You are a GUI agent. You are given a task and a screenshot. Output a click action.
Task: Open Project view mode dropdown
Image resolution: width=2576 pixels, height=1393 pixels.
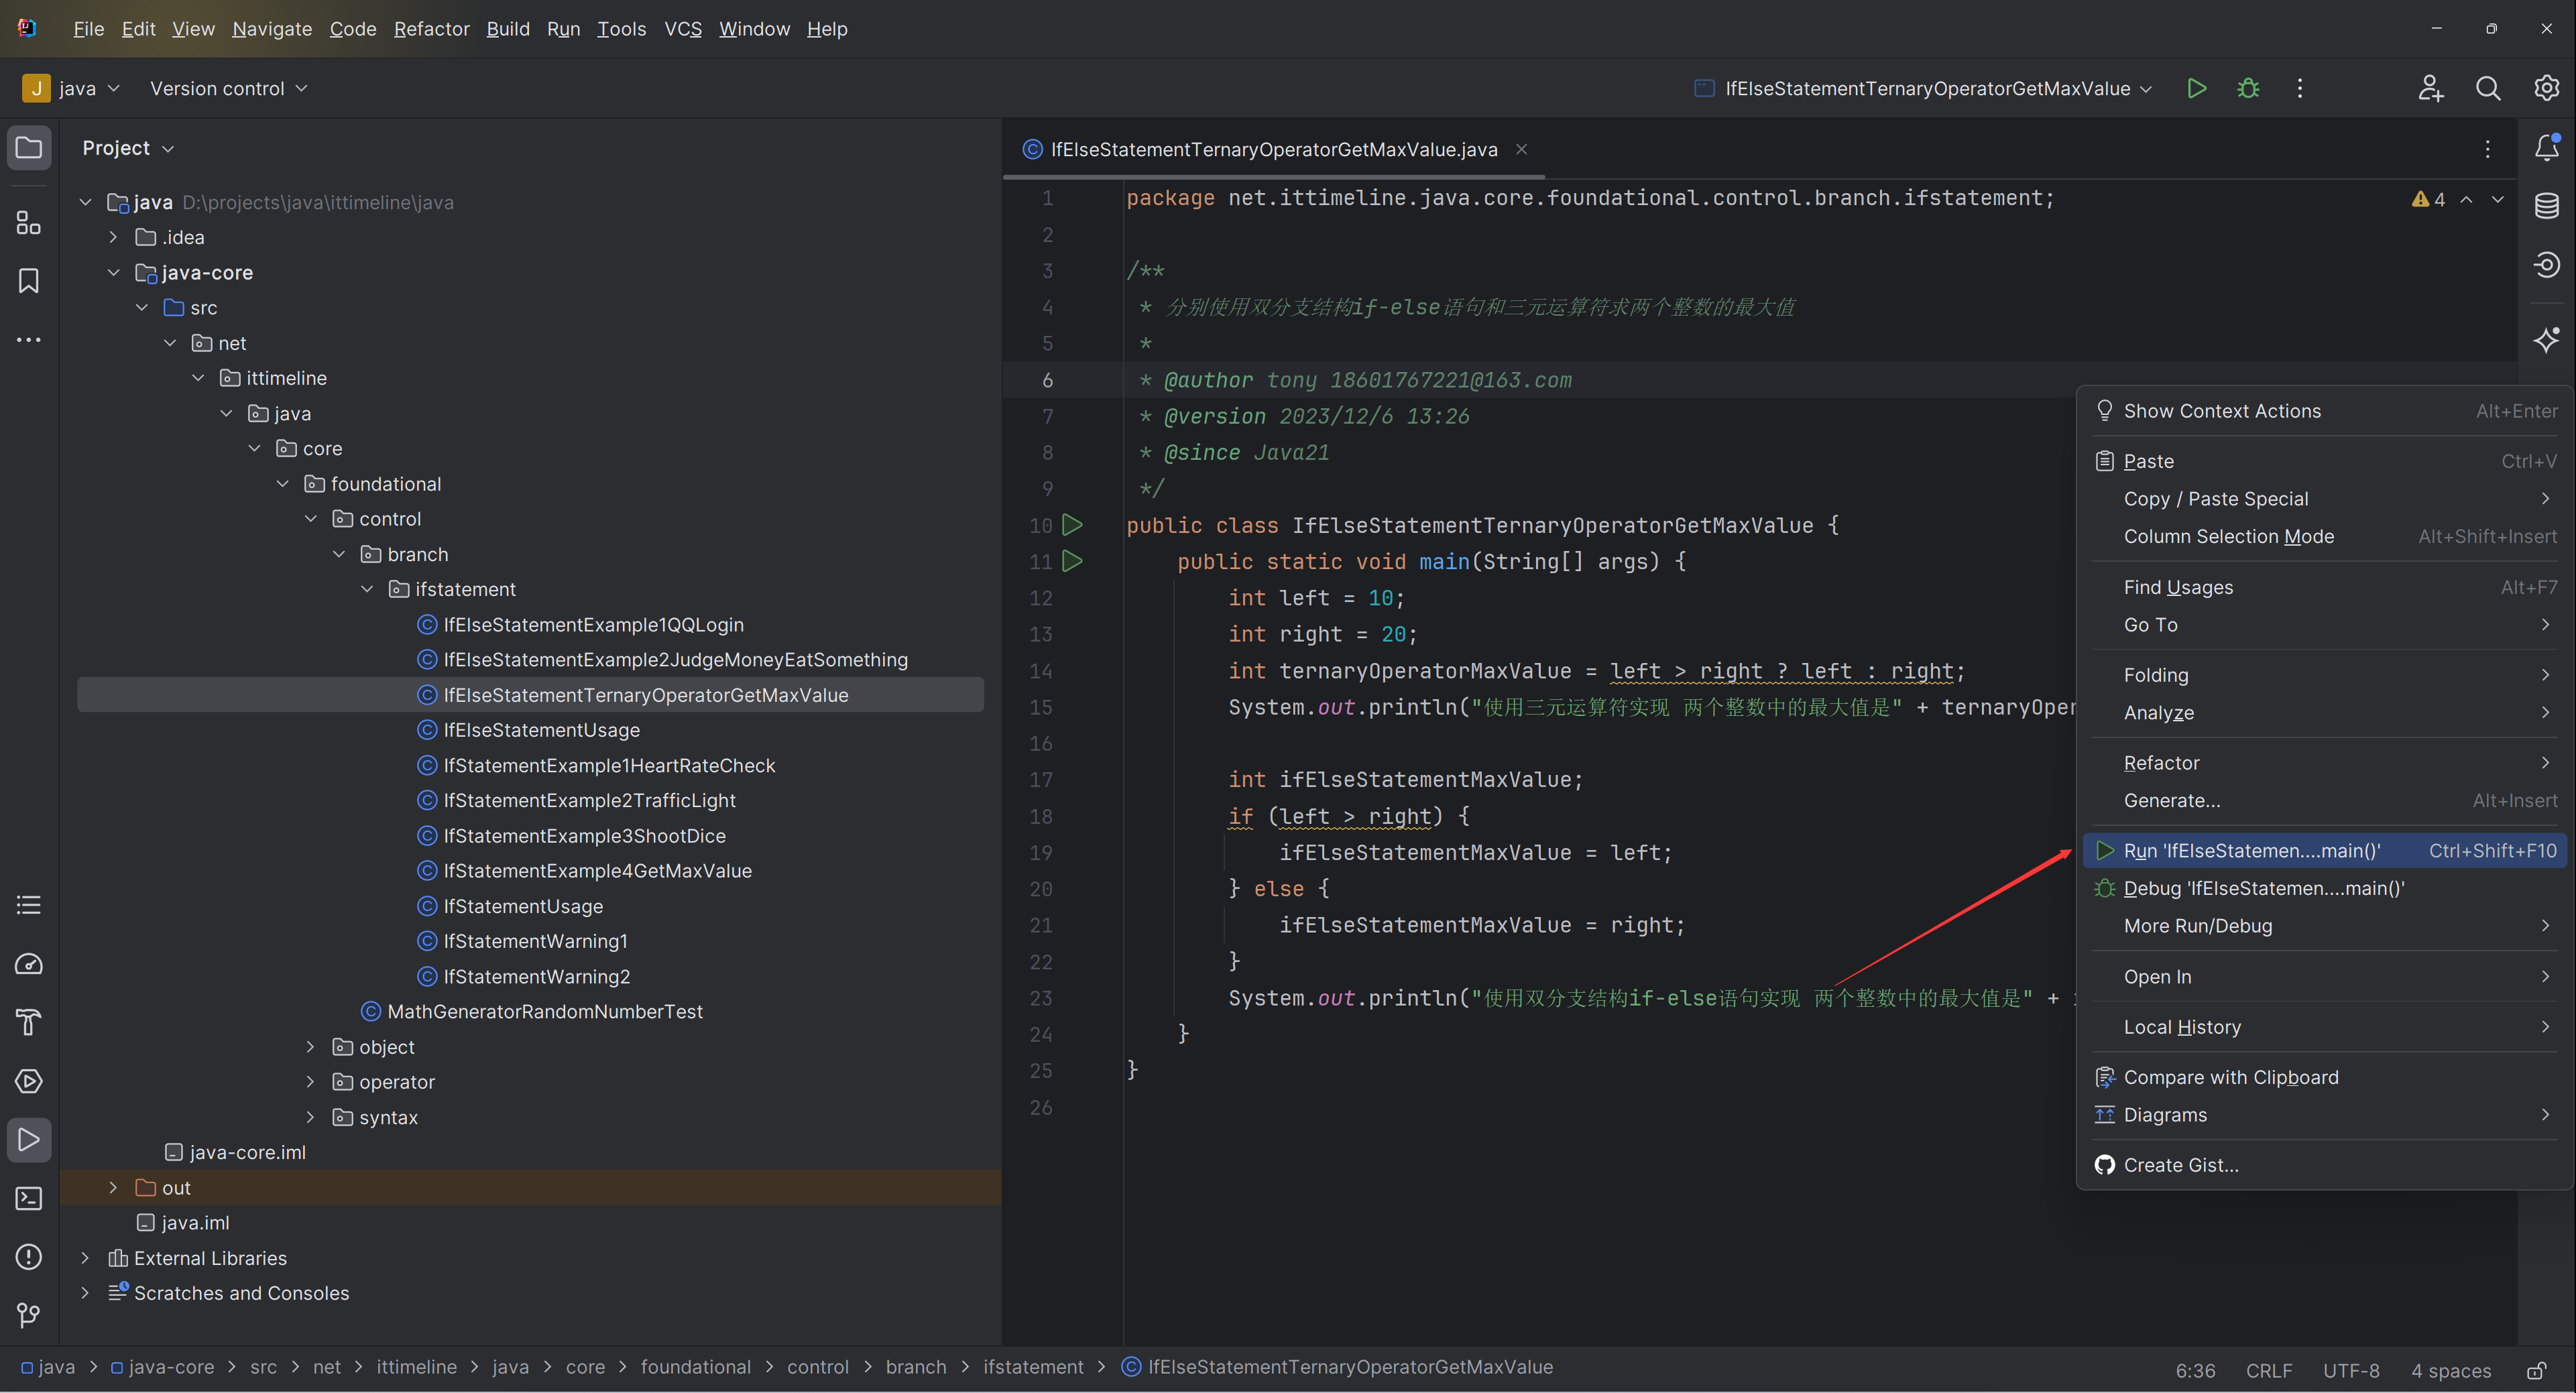pyautogui.click(x=128, y=148)
